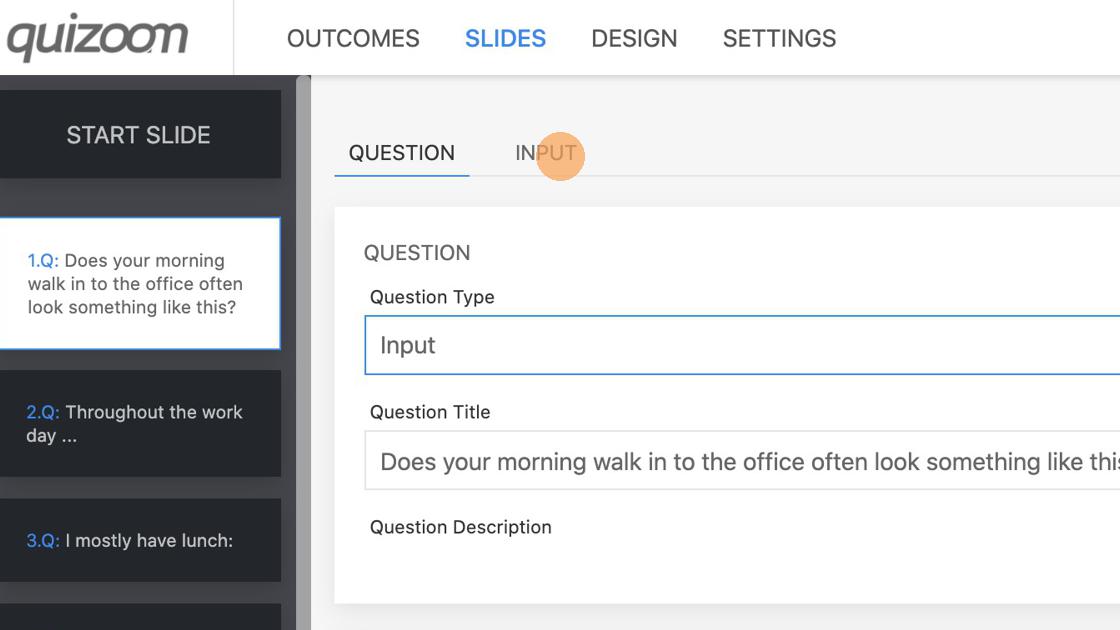Switch to the QUESTION tab
The image size is (1120, 630).
pyautogui.click(x=401, y=153)
